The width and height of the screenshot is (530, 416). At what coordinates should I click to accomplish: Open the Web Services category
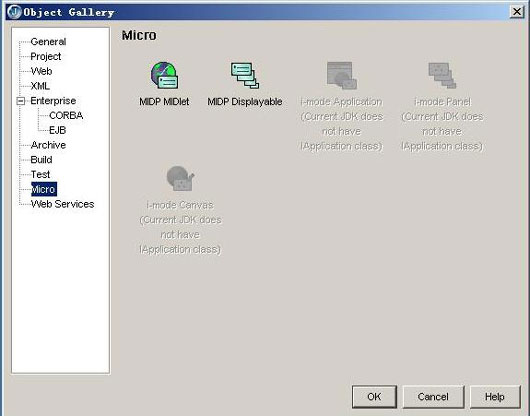pyautogui.click(x=62, y=204)
